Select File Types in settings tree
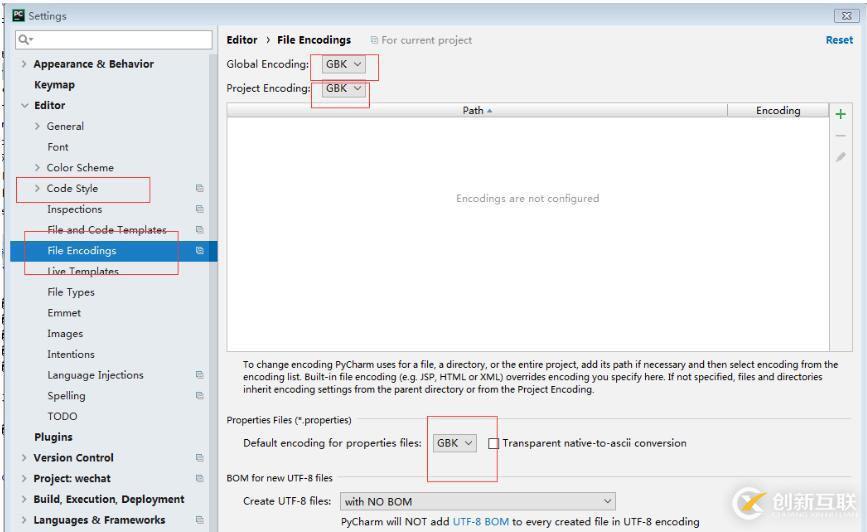This screenshot has height=532, width=867. point(71,292)
